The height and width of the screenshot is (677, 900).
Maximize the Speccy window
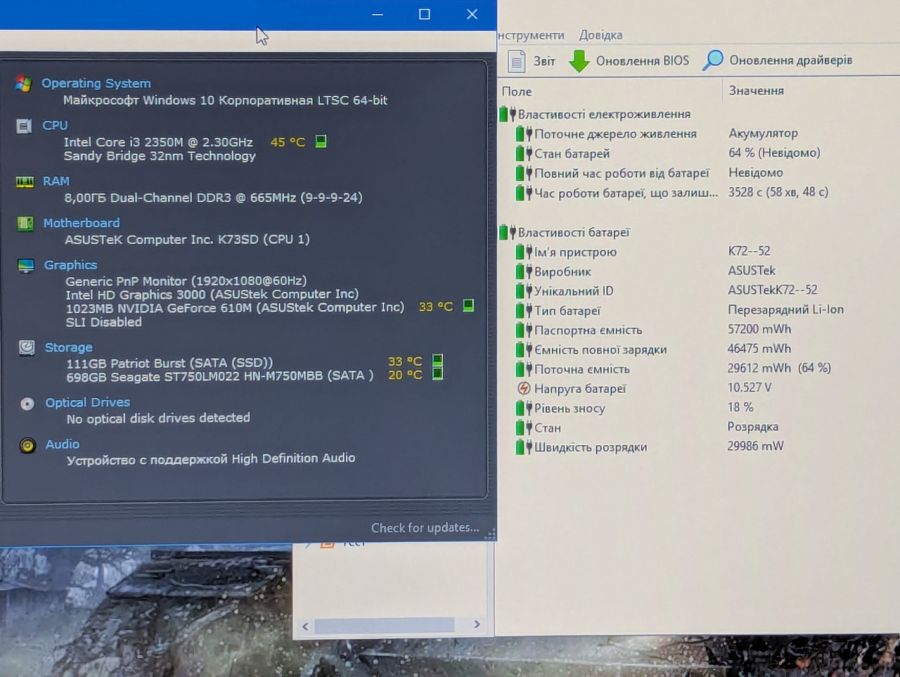click(x=424, y=14)
